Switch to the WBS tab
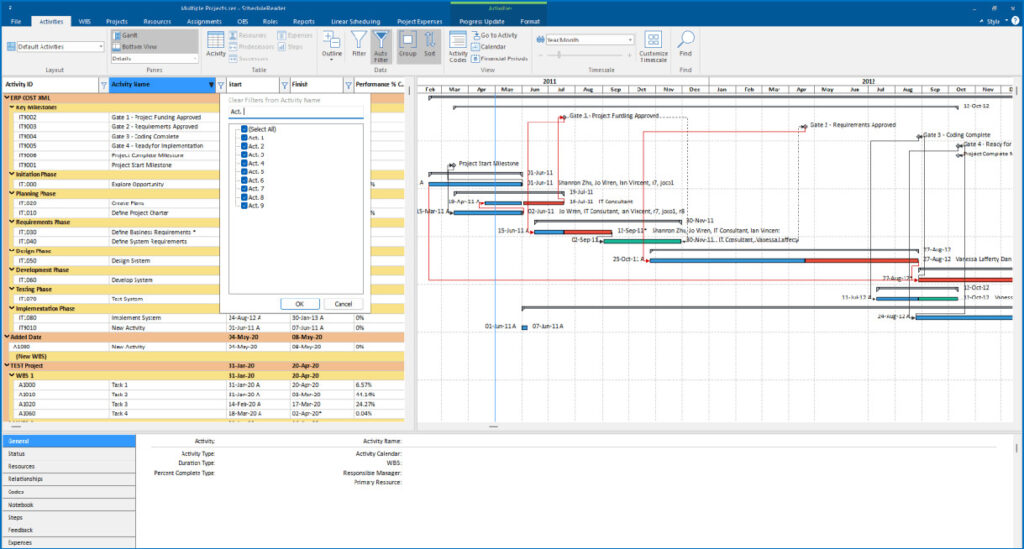Image resolution: width=1024 pixels, height=549 pixels. (x=85, y=22)
